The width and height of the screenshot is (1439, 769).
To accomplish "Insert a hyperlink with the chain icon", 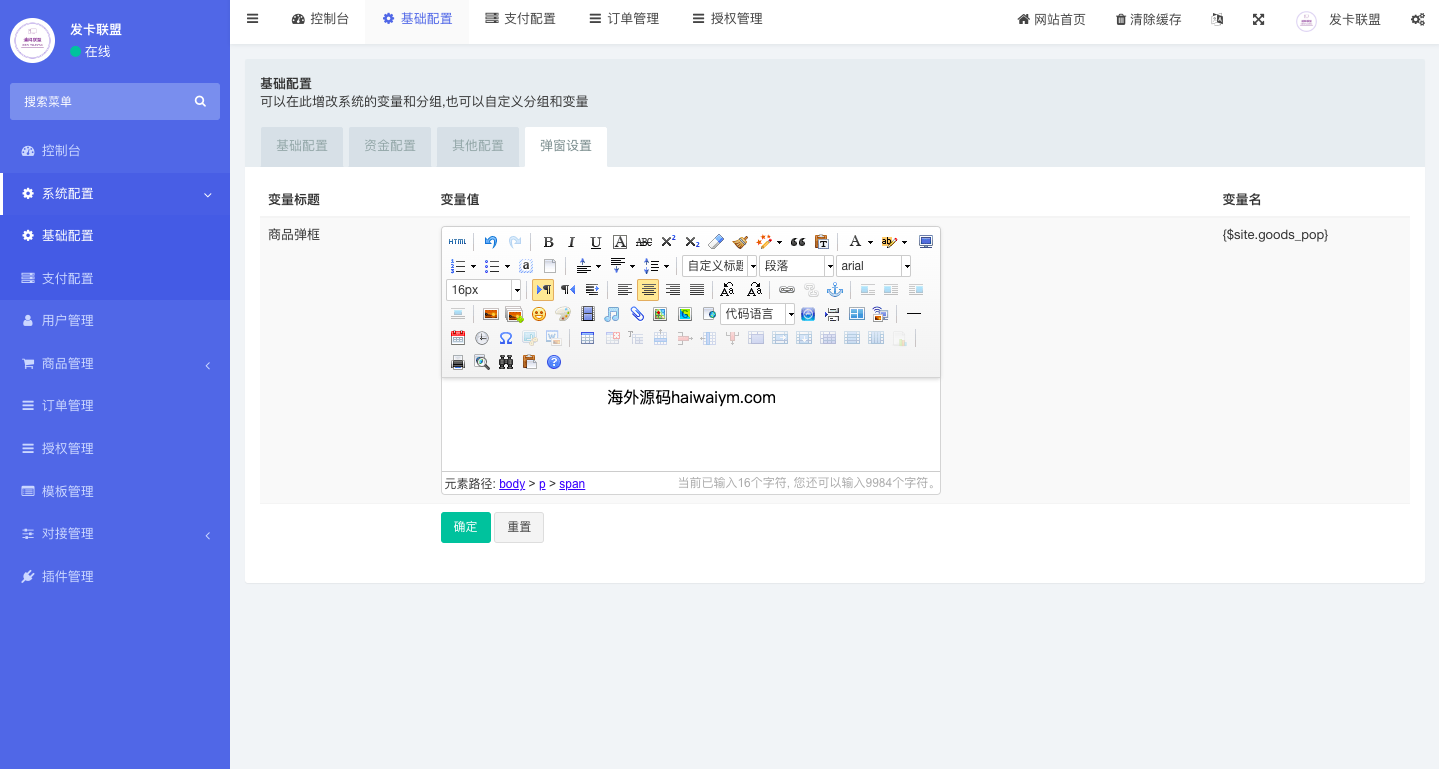I will 787,290.
